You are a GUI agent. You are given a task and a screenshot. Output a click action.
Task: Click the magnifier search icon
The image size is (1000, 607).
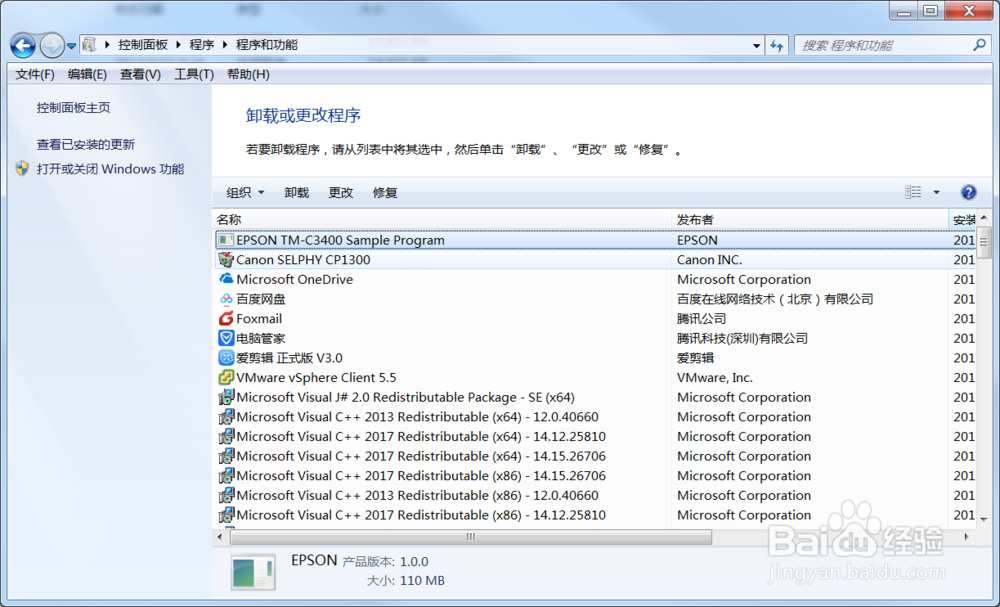[x=980, y=45]
